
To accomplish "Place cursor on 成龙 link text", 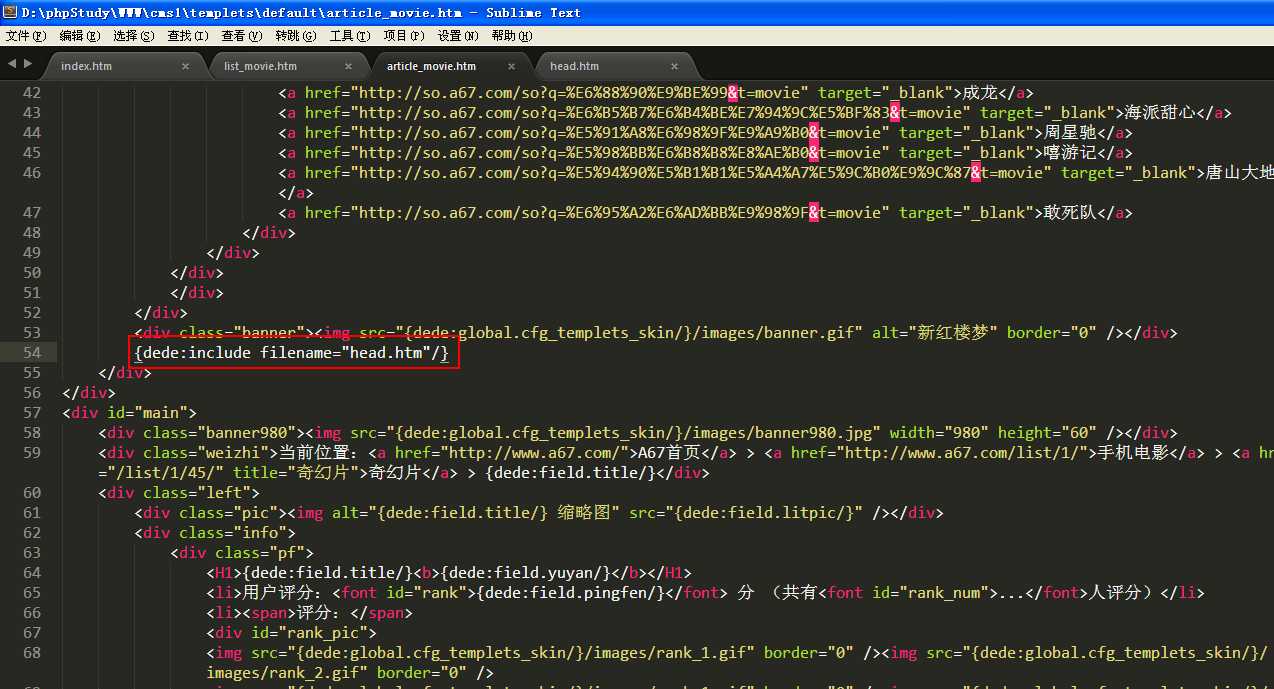I will click(x=980, y=93).
